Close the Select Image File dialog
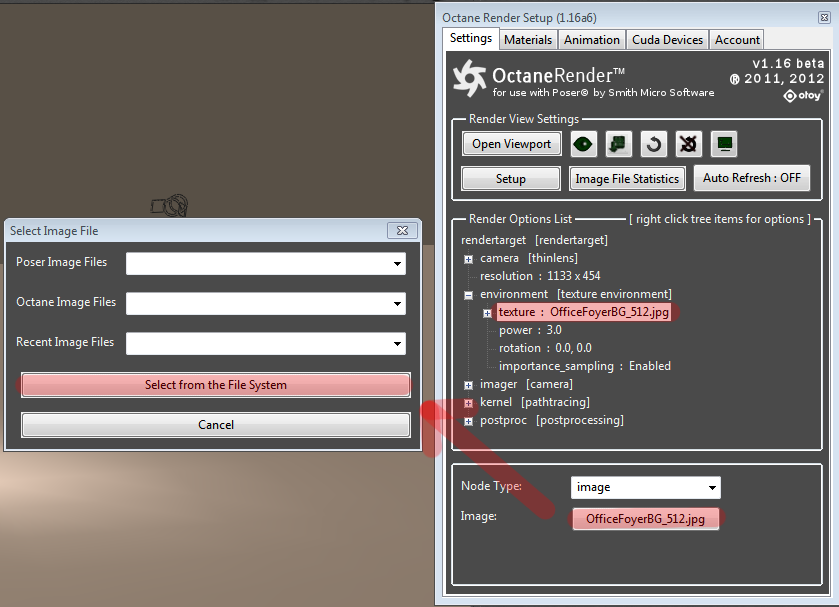The image size is (839, 607). 402,231
